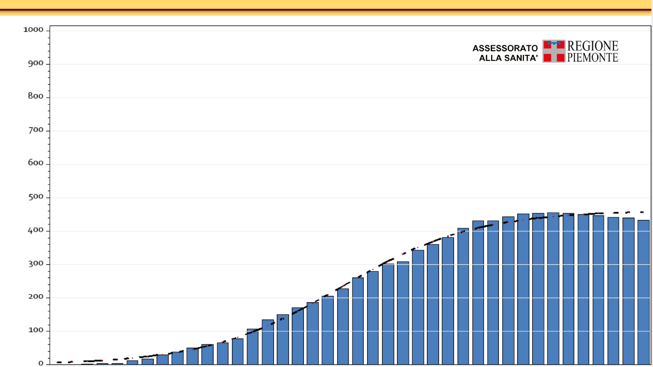The height and width of the screenshot is (367, 653).
Task: Select the "0" y-axis label
Action: (x=41, y=363)
